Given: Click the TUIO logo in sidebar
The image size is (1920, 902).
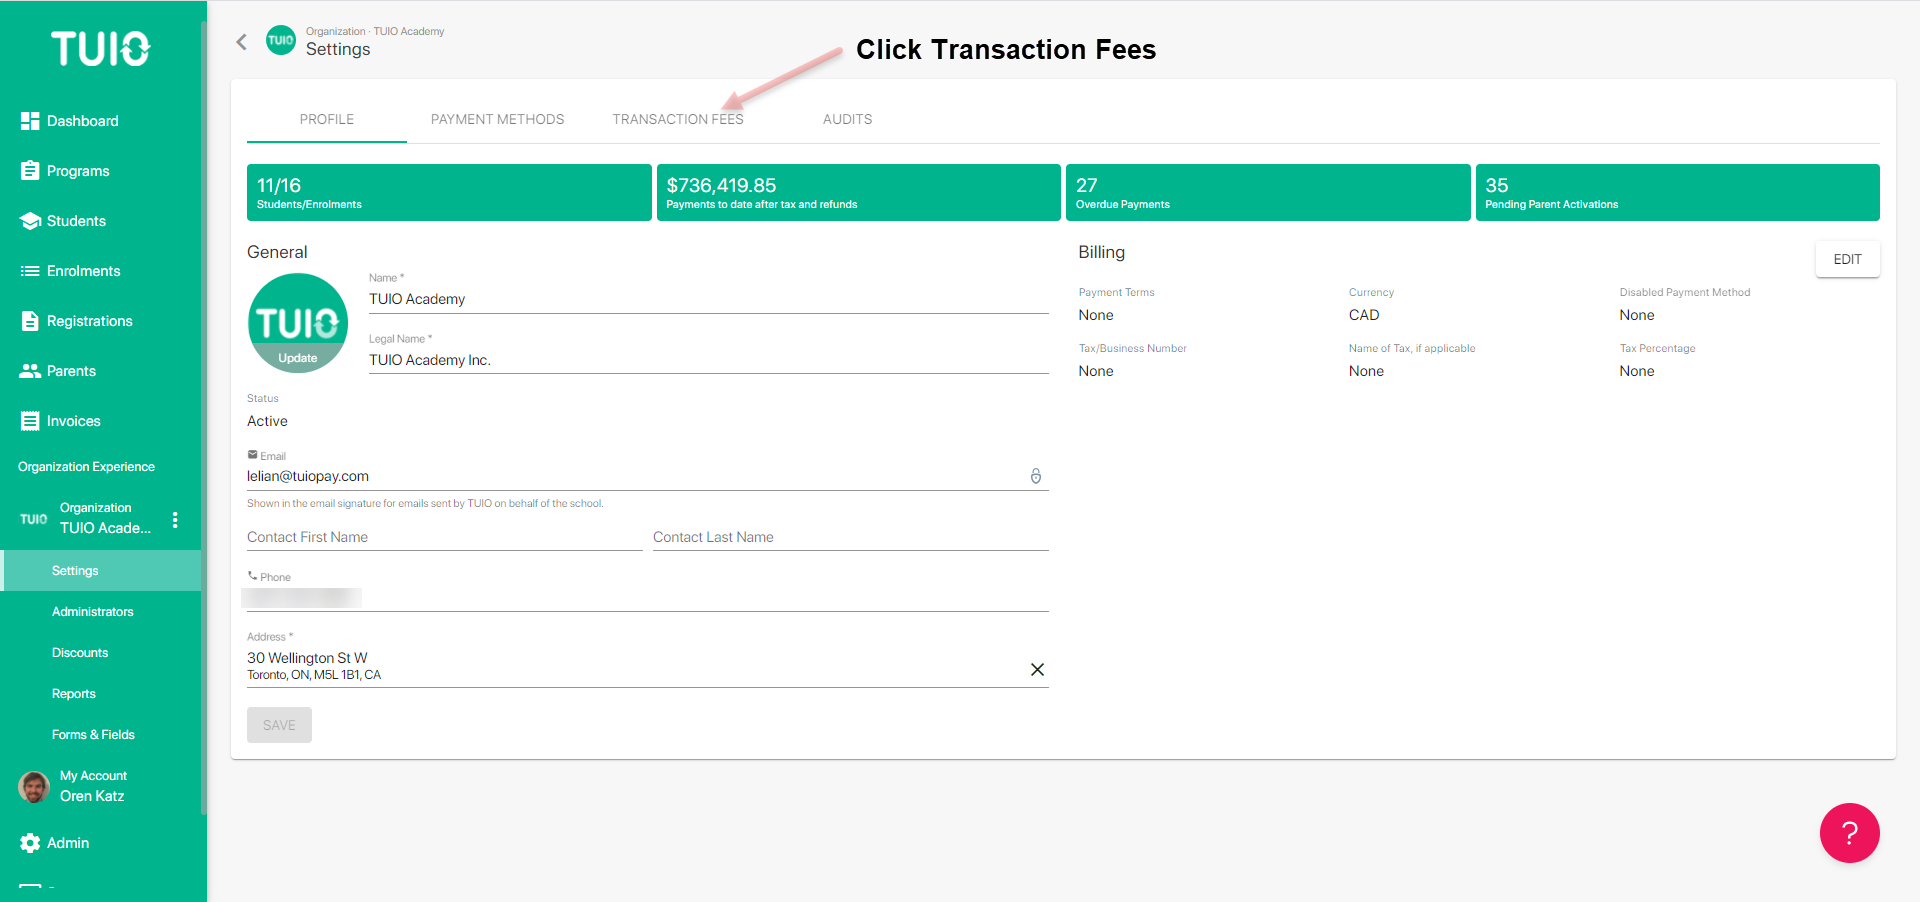Looking at the screenshot, I should [x=101, y=48].
